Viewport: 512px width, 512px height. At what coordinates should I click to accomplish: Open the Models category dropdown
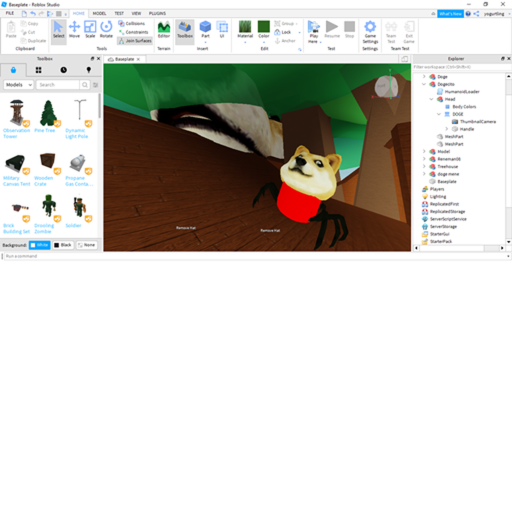[x=19, y=85]
